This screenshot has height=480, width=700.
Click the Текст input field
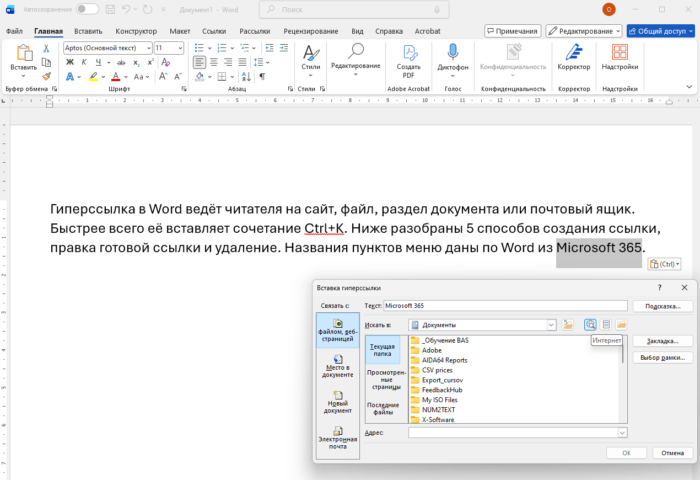[x=505, y=306]
